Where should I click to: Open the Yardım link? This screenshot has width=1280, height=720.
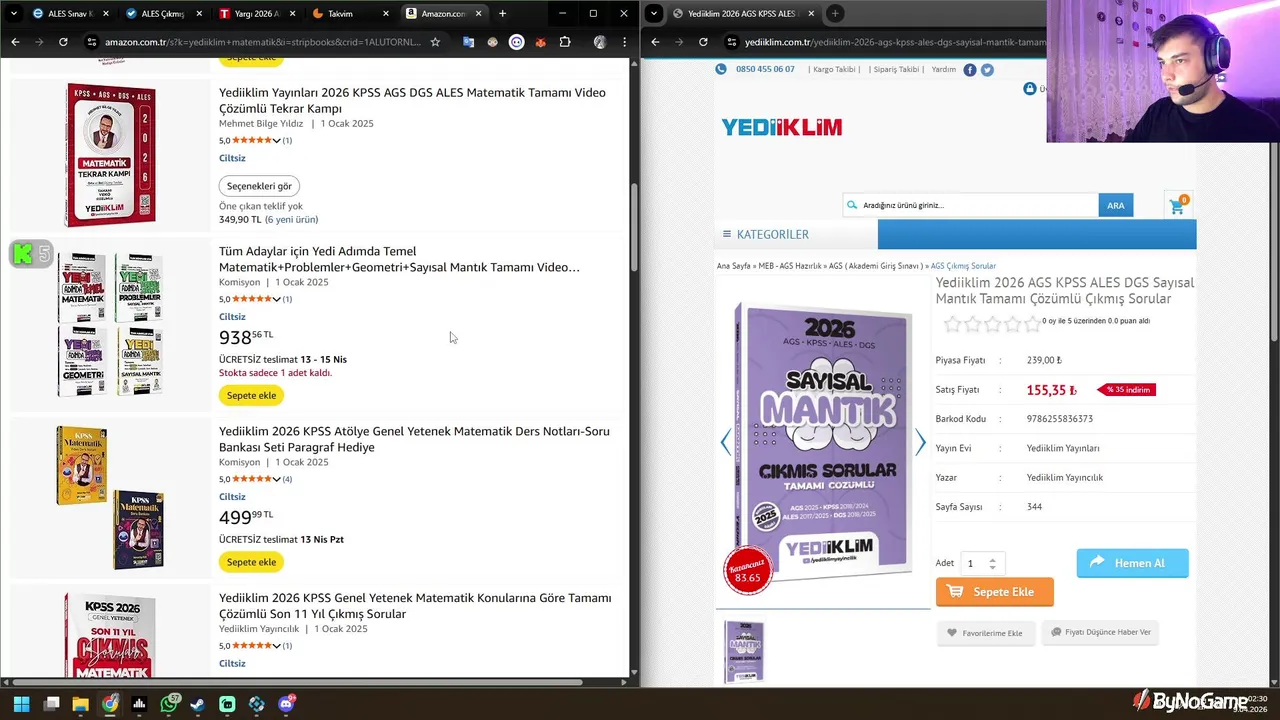click(x=944, y=70)
